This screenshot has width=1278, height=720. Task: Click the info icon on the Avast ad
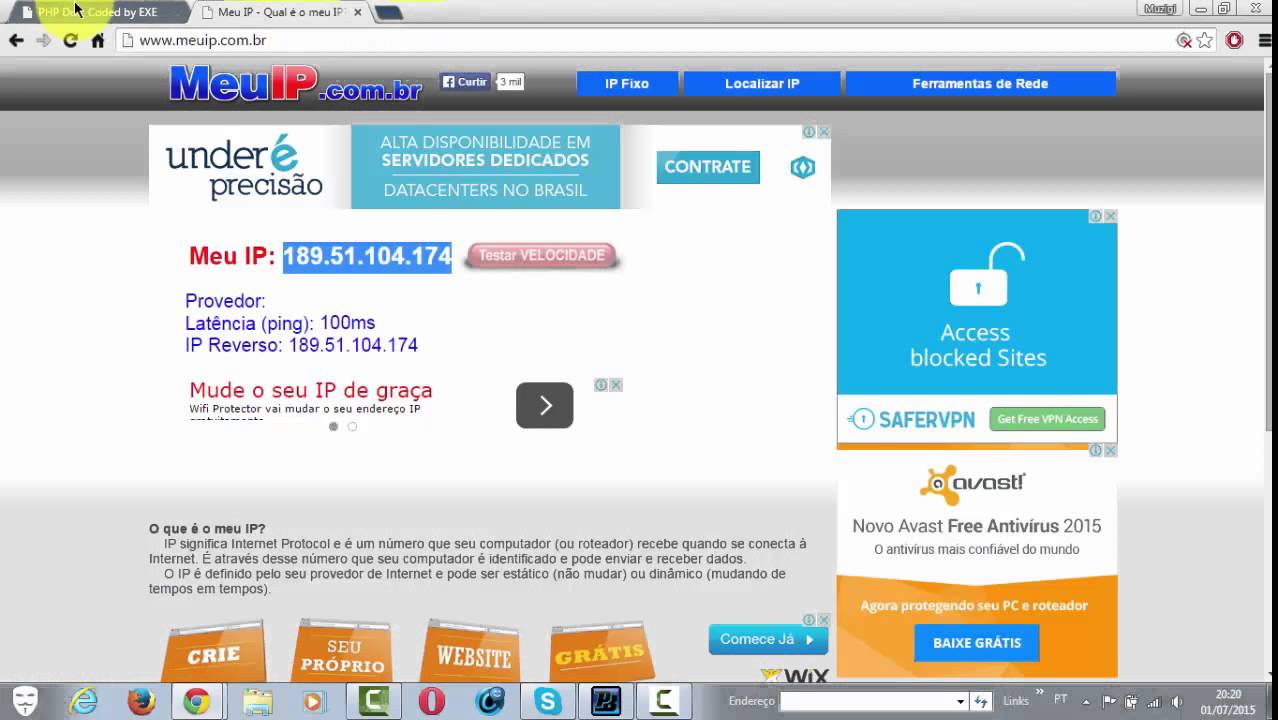(1095, 451)
